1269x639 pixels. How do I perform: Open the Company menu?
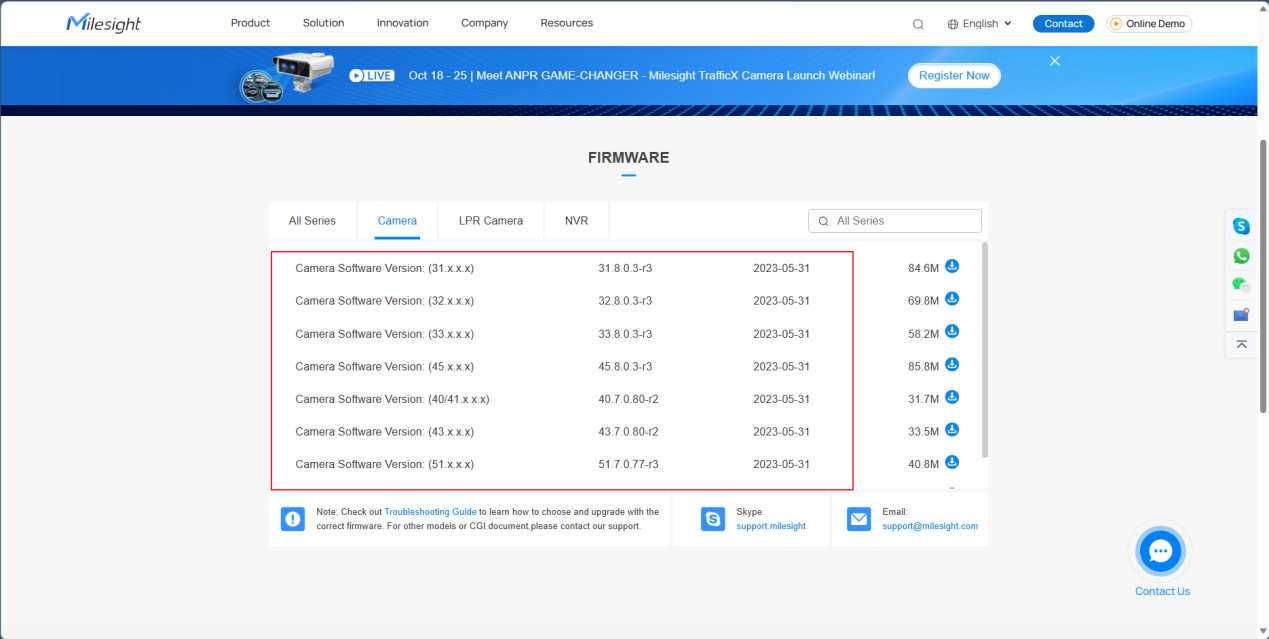(x=485, y=23)
